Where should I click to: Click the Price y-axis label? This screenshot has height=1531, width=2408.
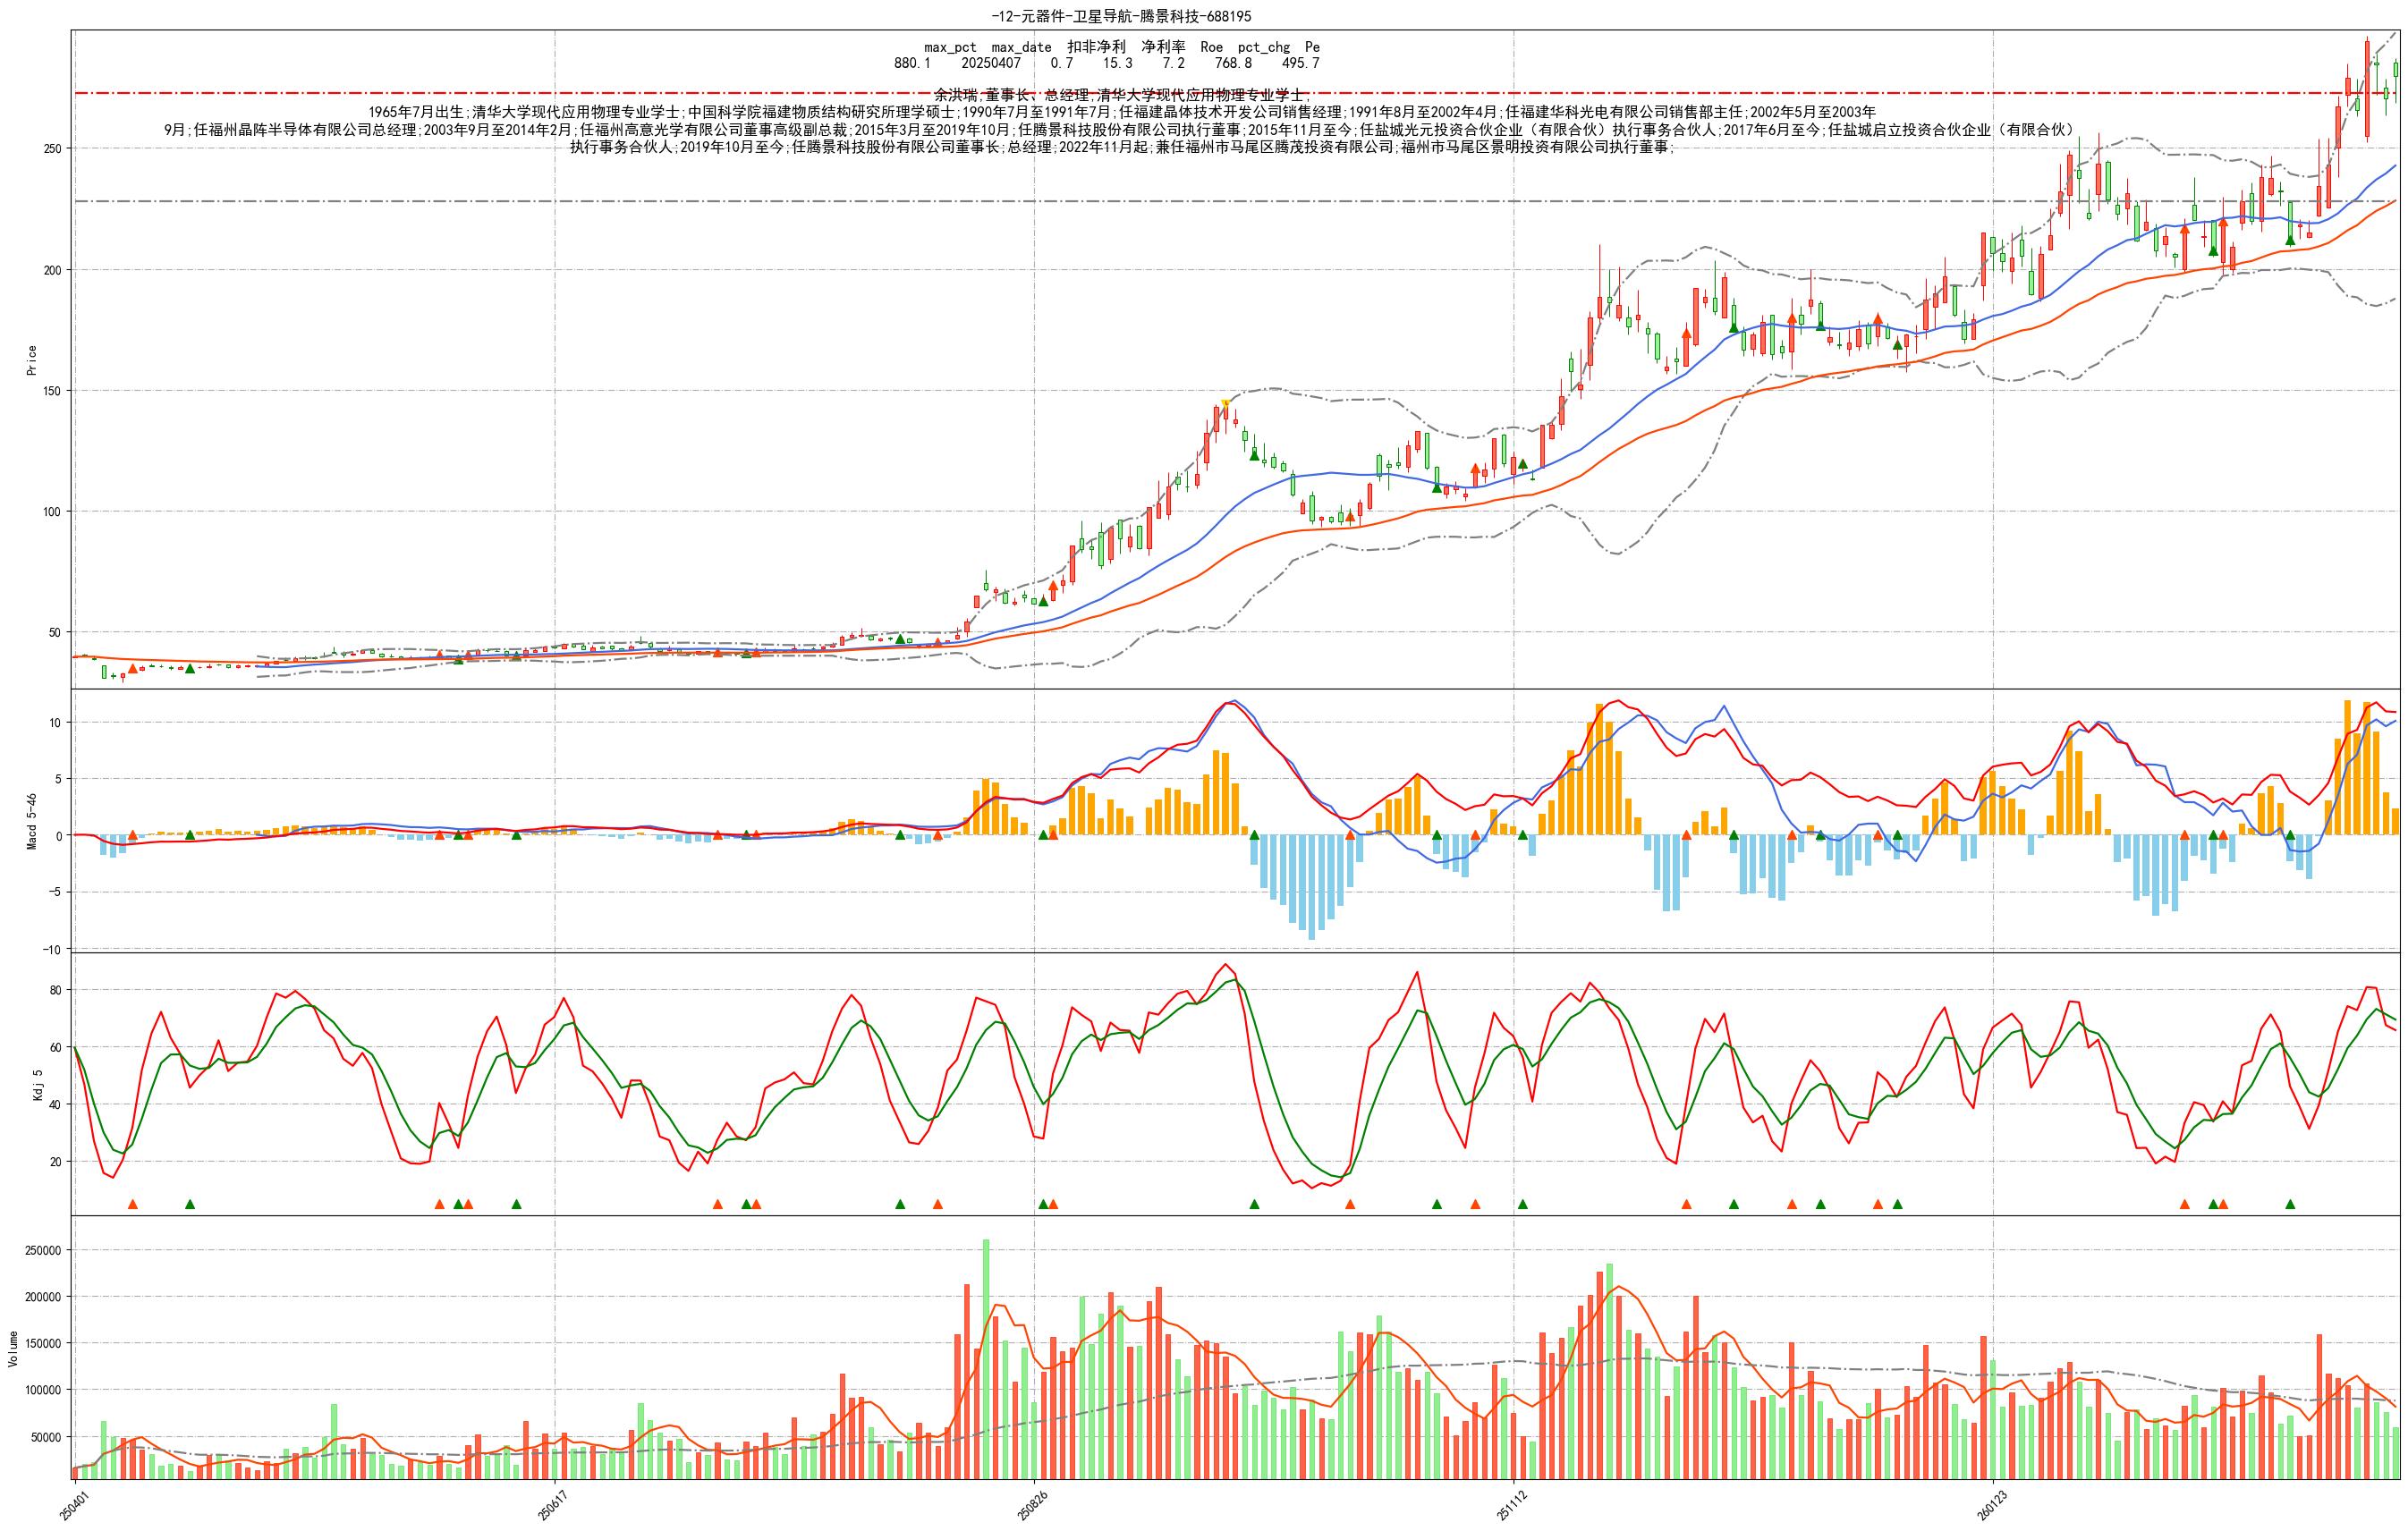[x=31, y=360]
